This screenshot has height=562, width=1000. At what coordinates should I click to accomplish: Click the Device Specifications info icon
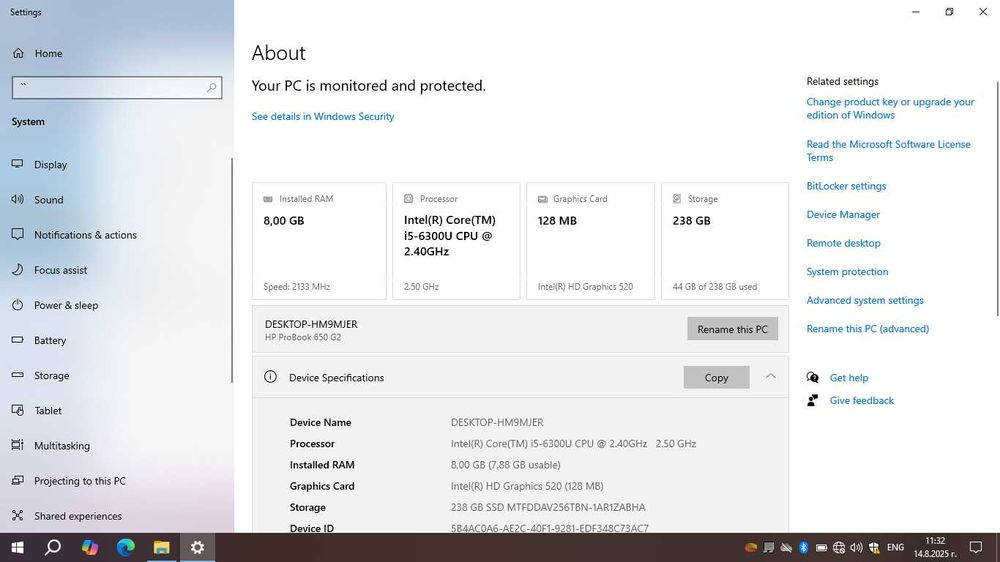tap(270, 377)
